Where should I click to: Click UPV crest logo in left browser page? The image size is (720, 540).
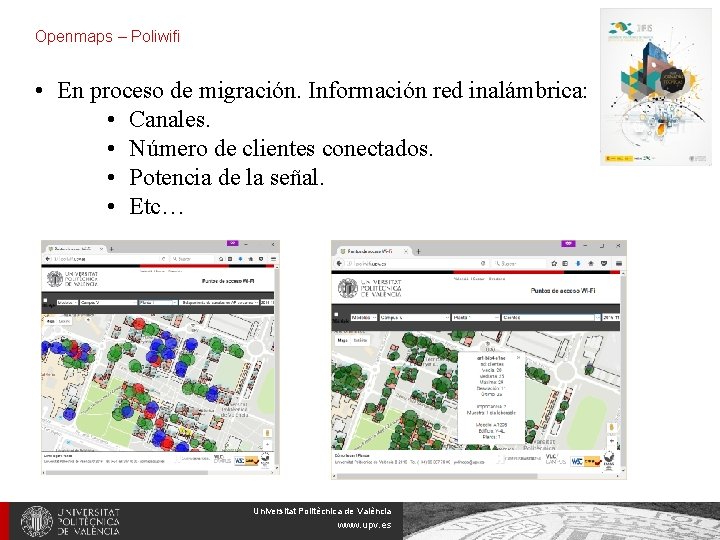[x=55, y=279]
